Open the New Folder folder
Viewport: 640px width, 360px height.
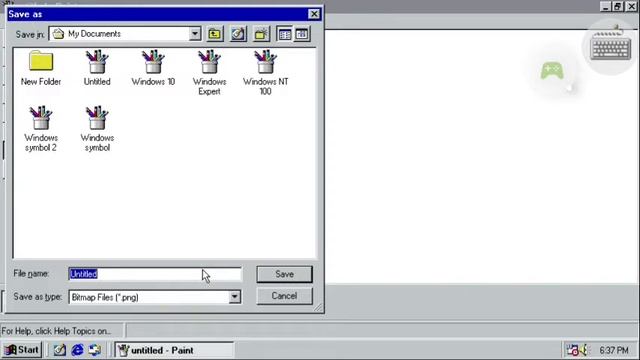tap(41, 68)
